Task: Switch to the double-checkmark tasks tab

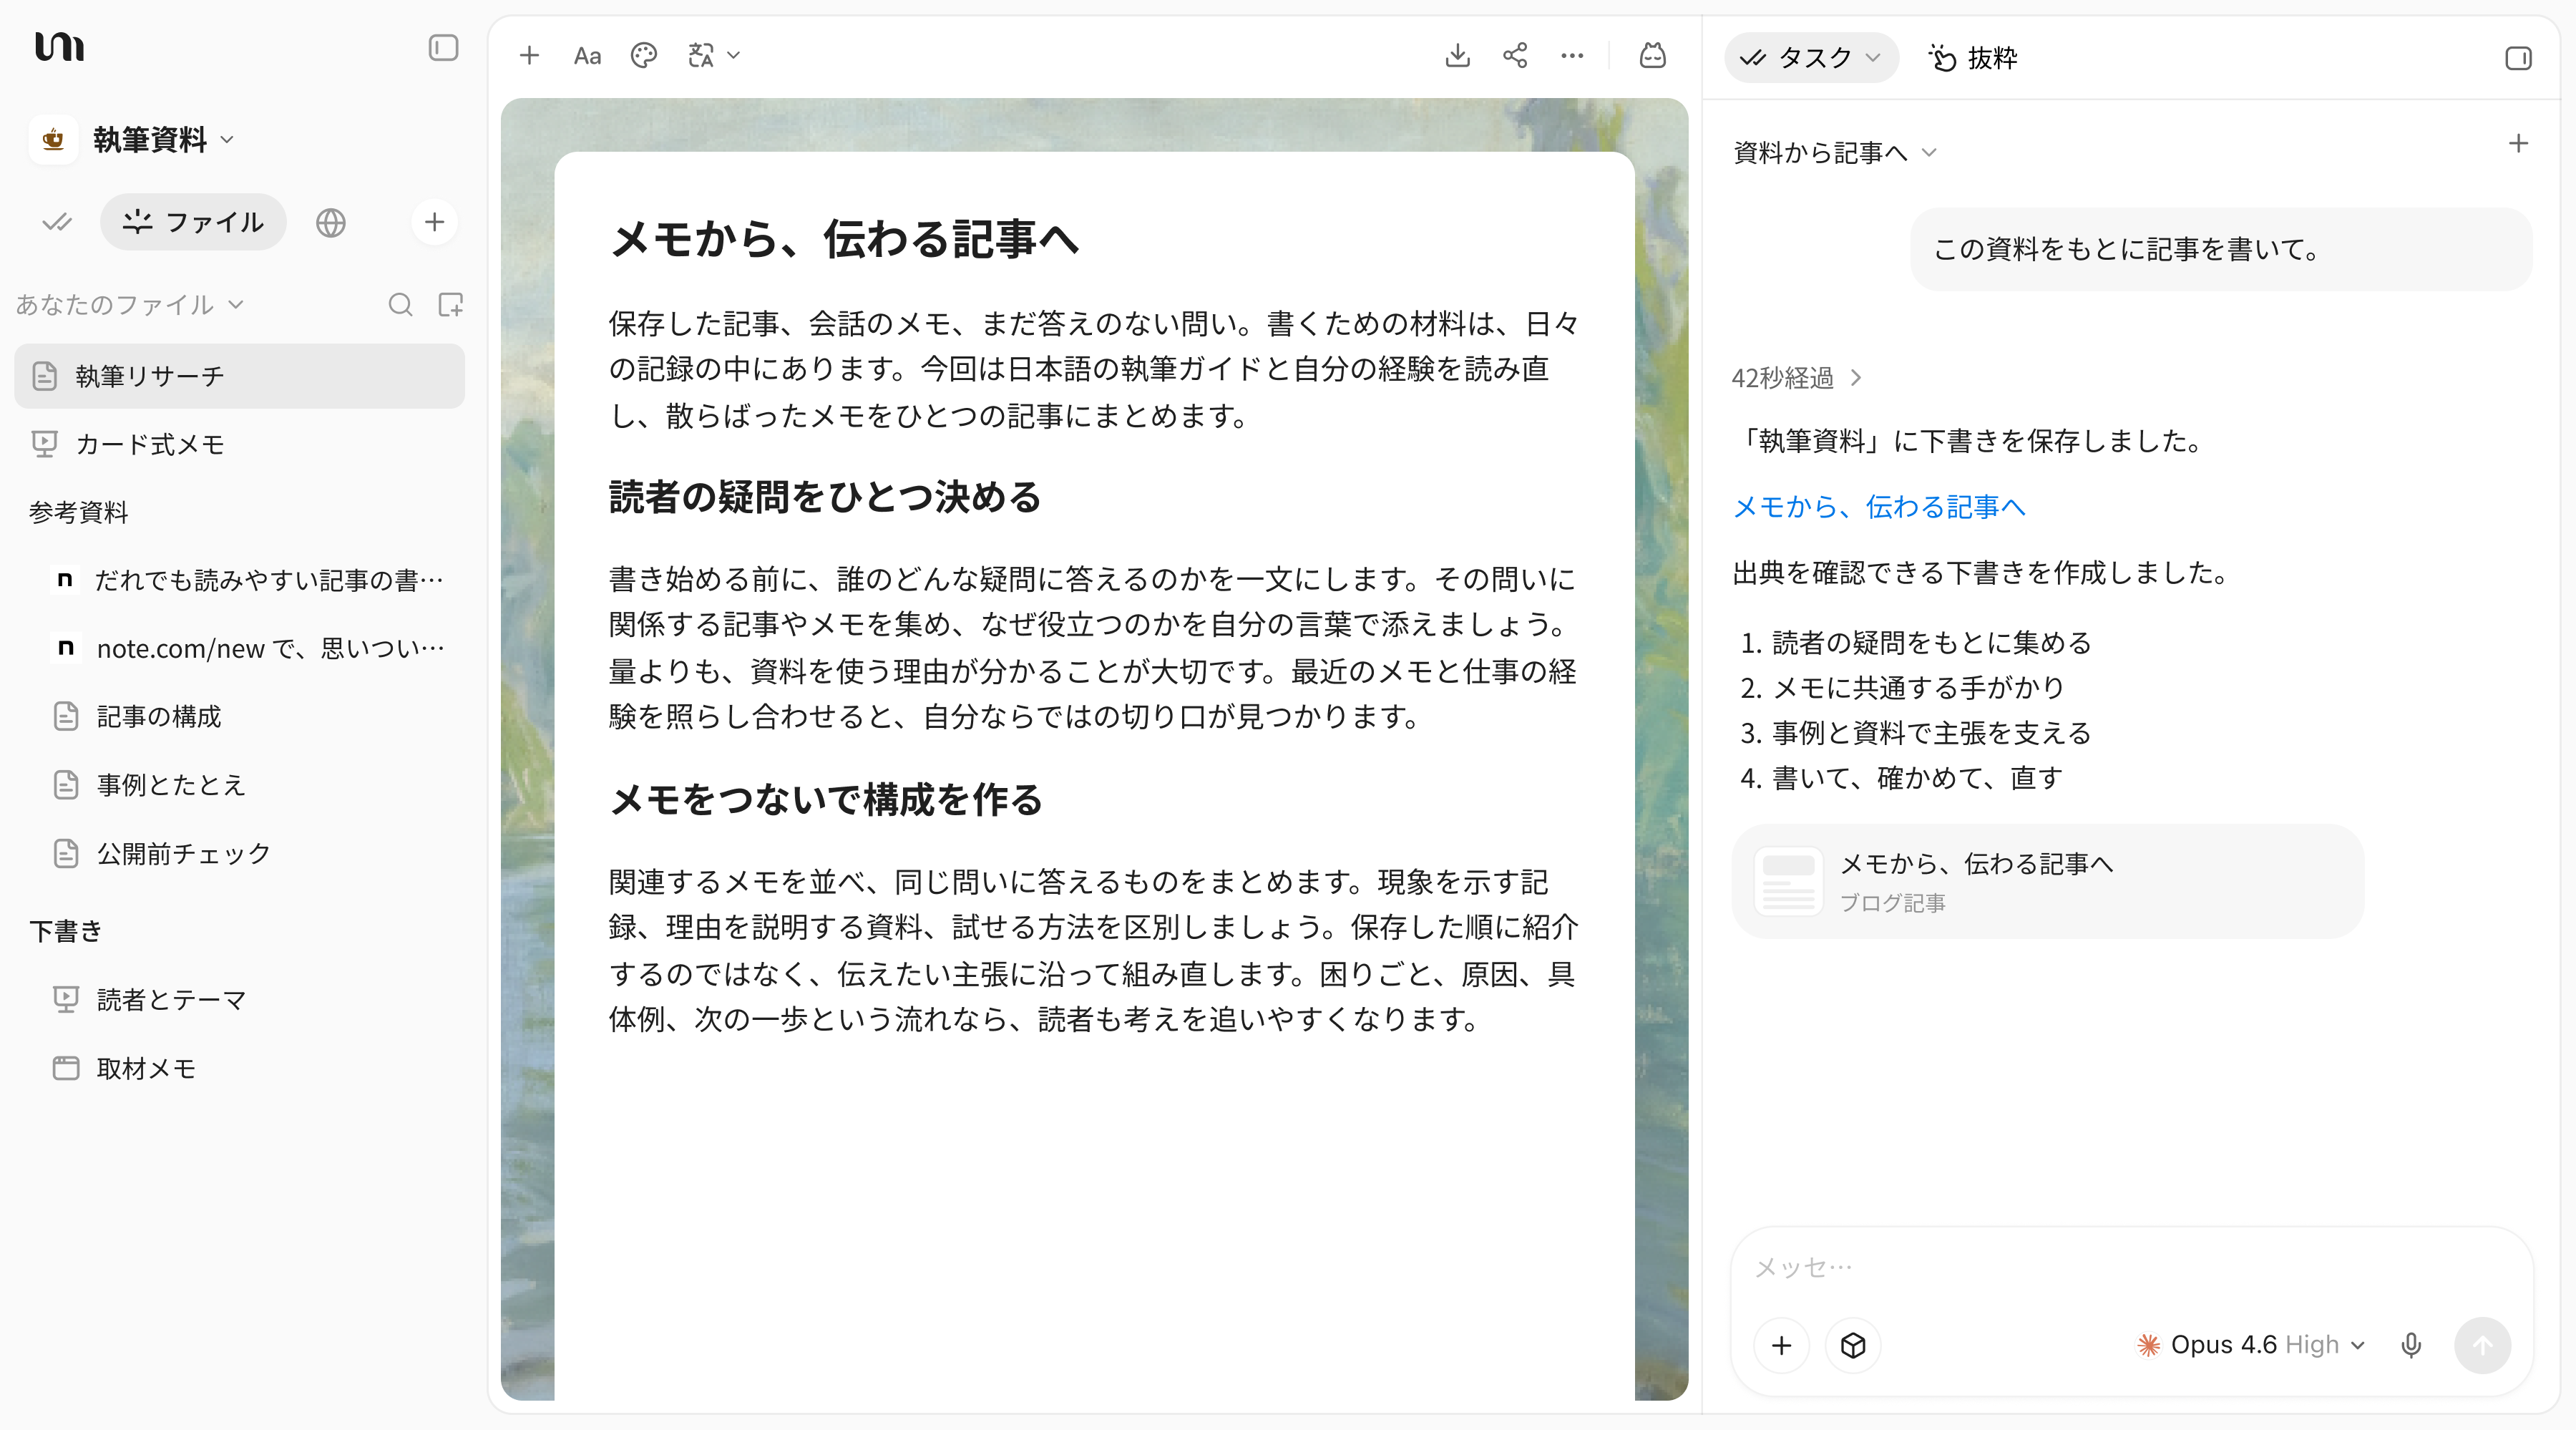Action: pyautogui.click(x=56, y=222)
